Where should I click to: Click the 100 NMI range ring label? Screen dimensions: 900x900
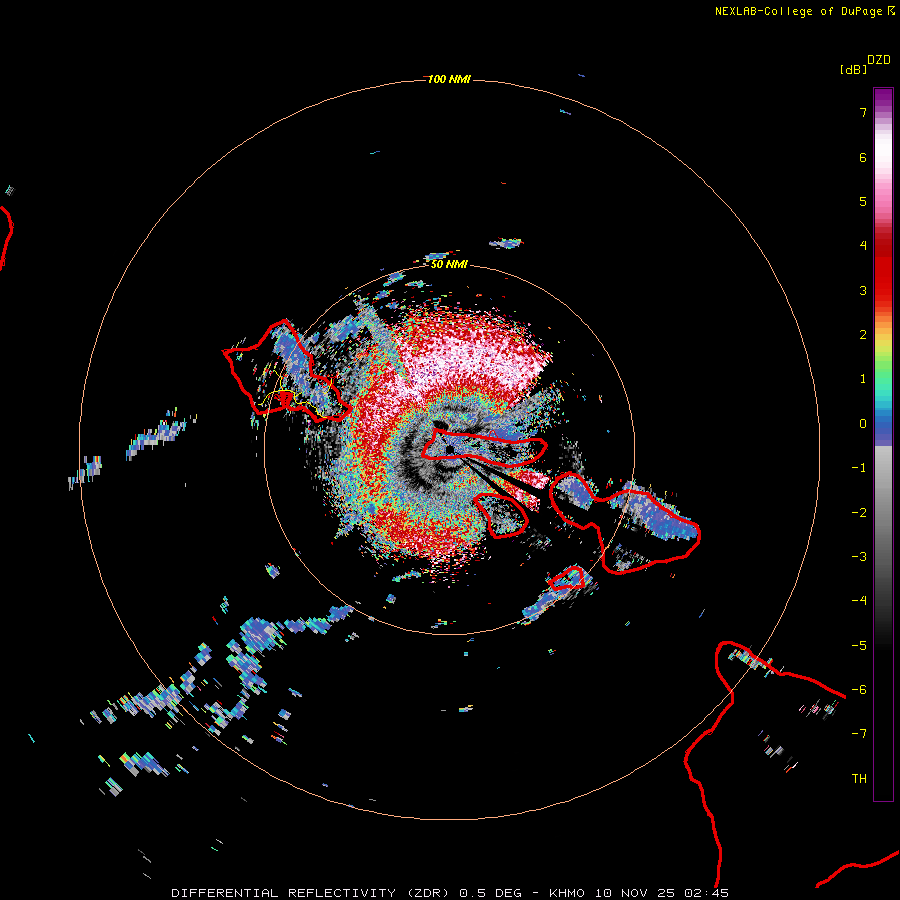[x=449, y=79]
